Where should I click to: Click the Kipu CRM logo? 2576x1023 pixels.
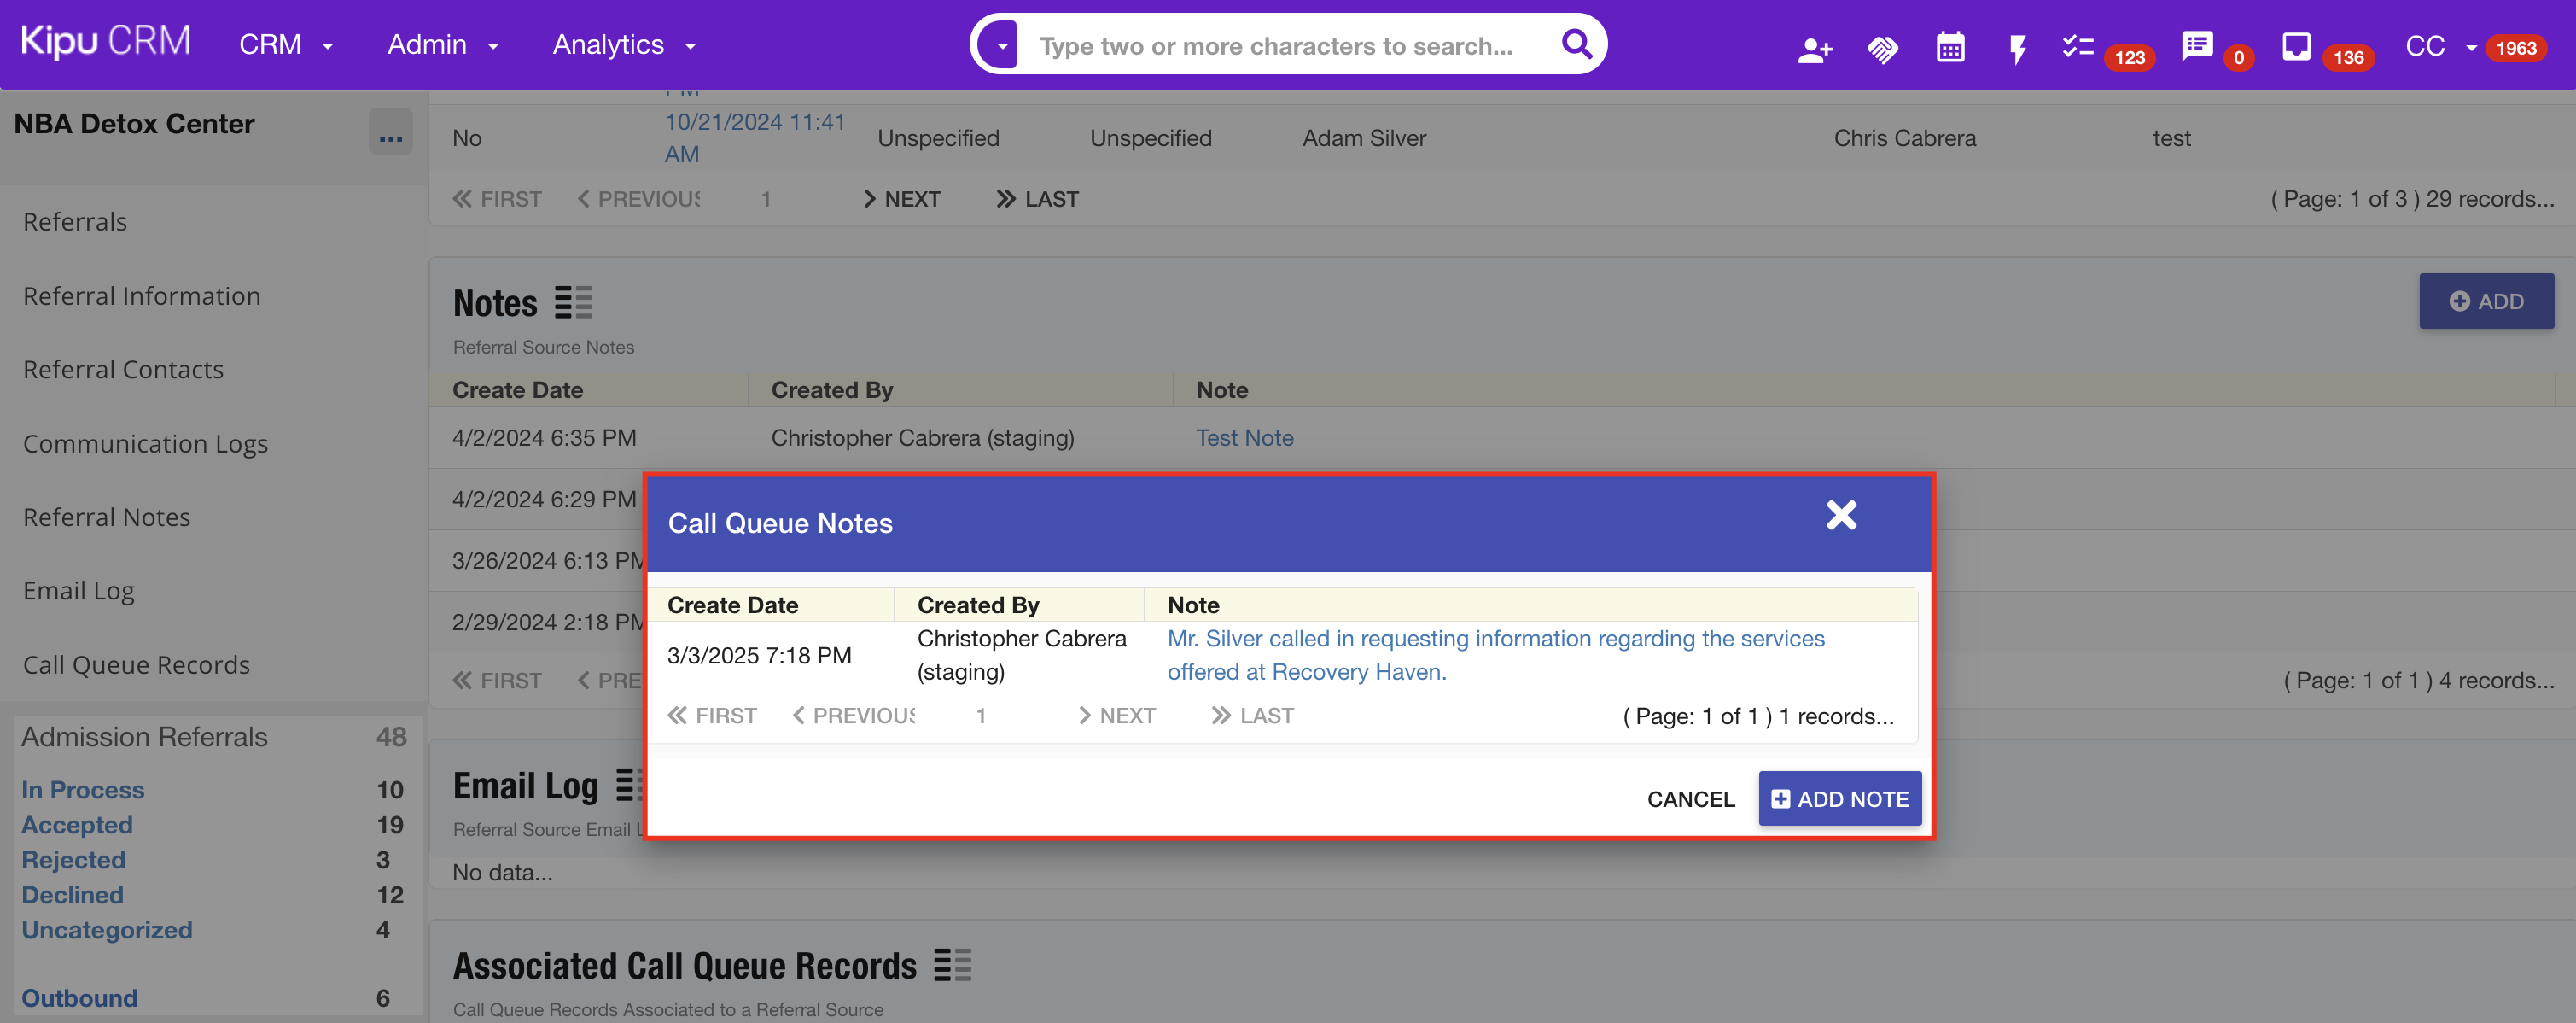coord(105,43)
